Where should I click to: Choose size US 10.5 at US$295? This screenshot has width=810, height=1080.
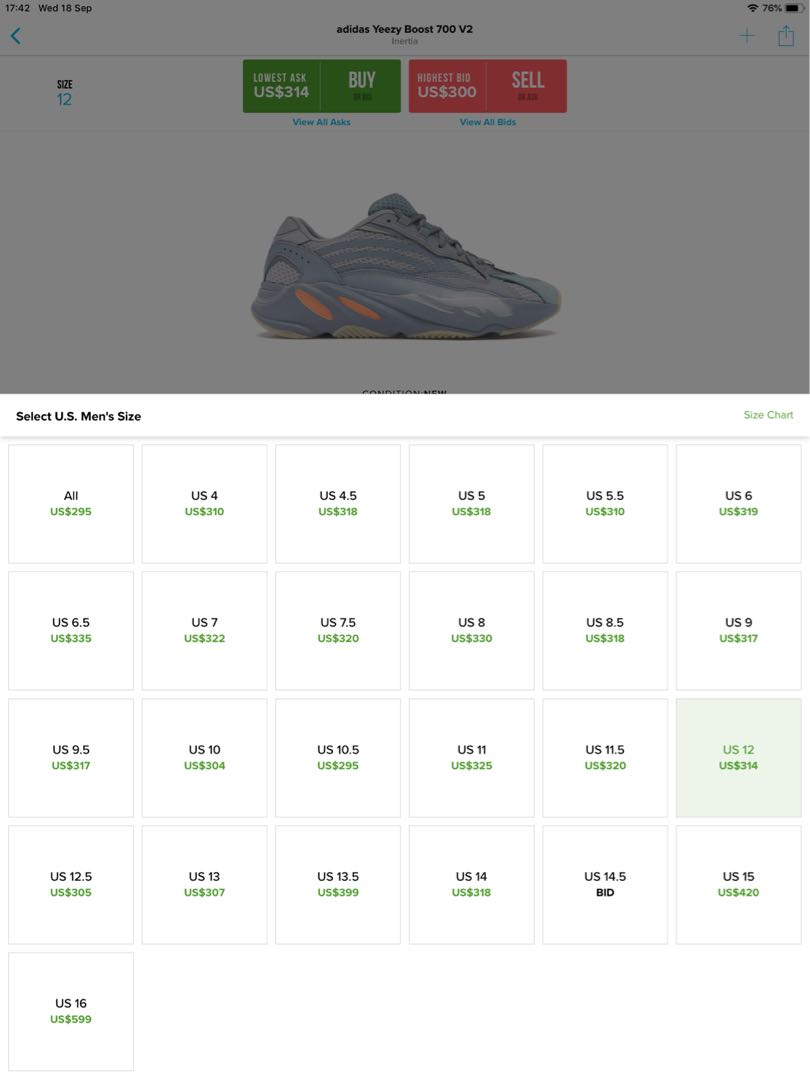pyautogui.click(x=338, y=758)
